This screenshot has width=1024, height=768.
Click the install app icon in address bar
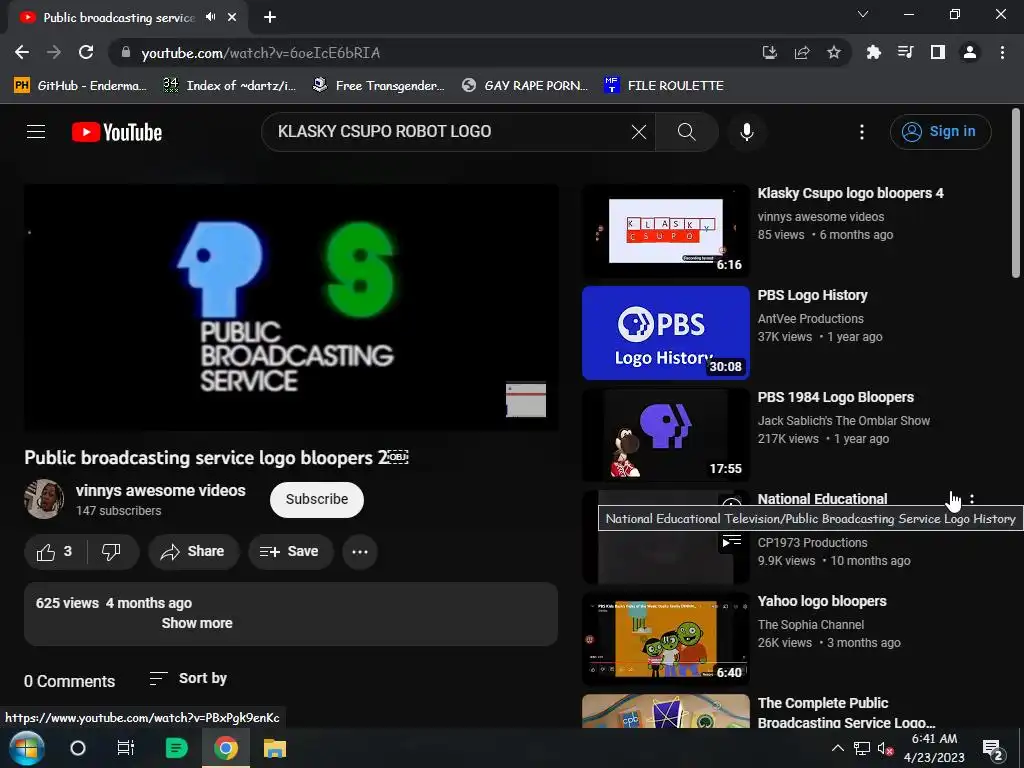770,52
